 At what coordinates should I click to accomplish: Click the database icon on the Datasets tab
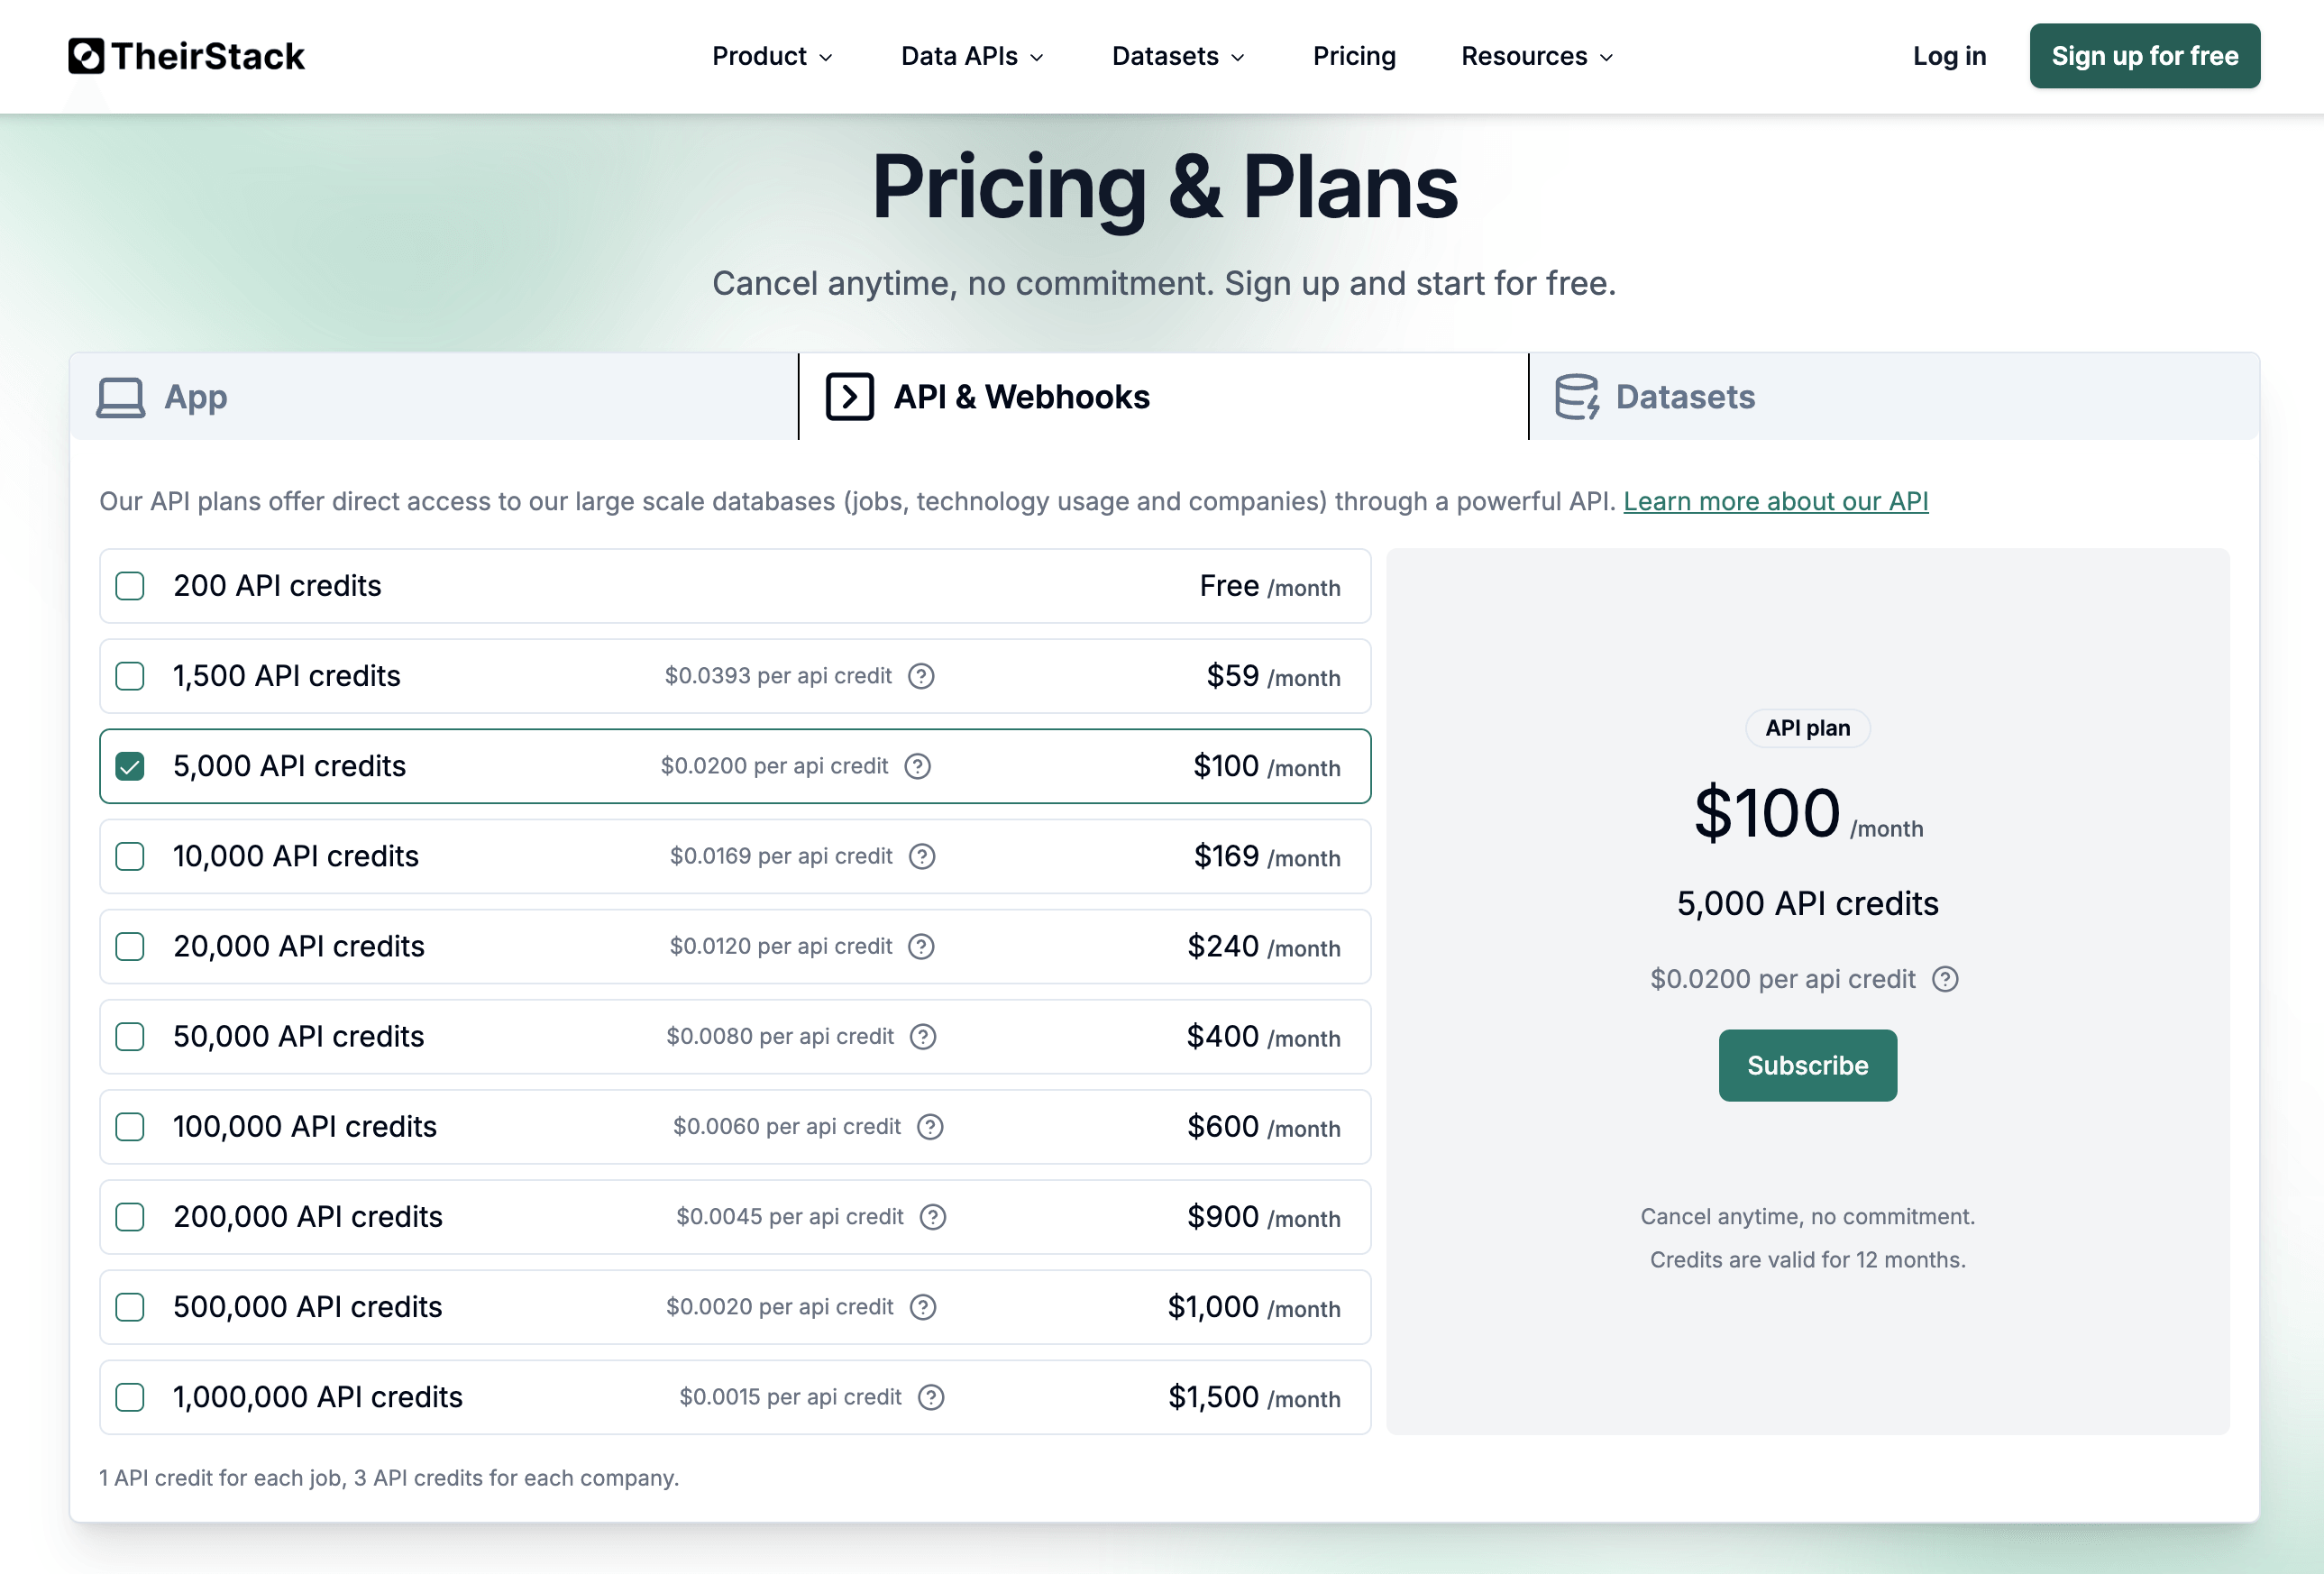click(1577, 396)
